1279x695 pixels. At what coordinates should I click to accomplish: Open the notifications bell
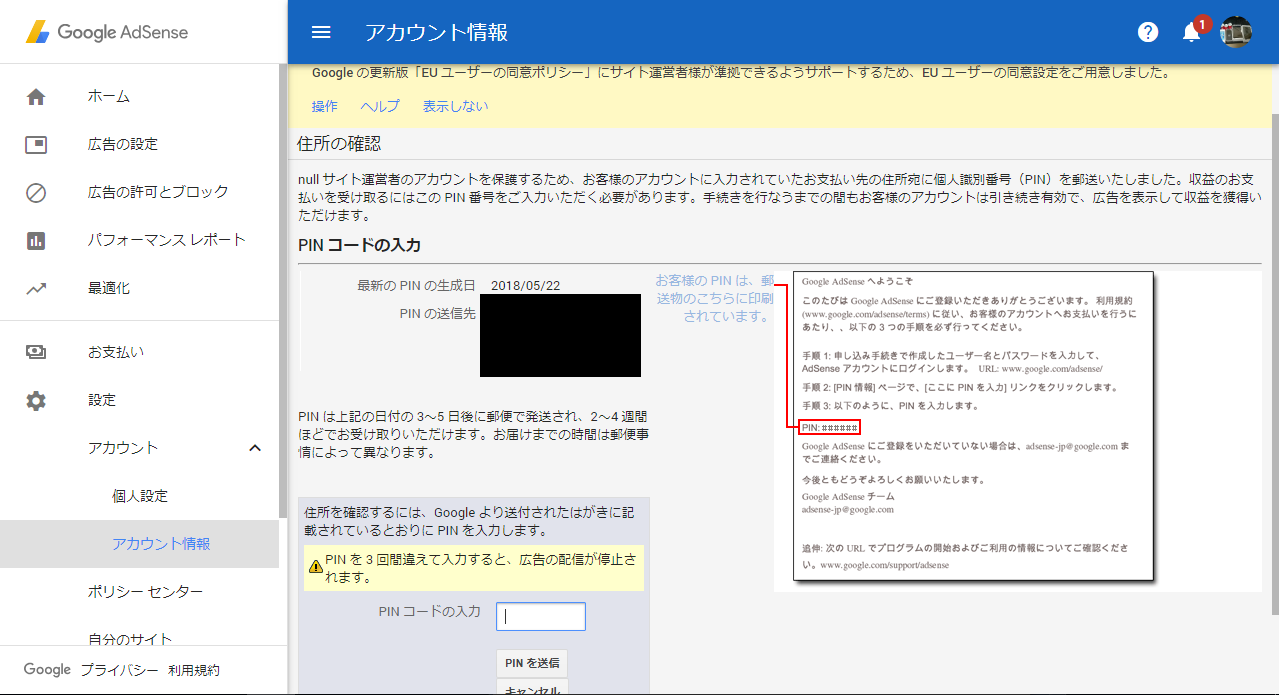coord(1191,32)
